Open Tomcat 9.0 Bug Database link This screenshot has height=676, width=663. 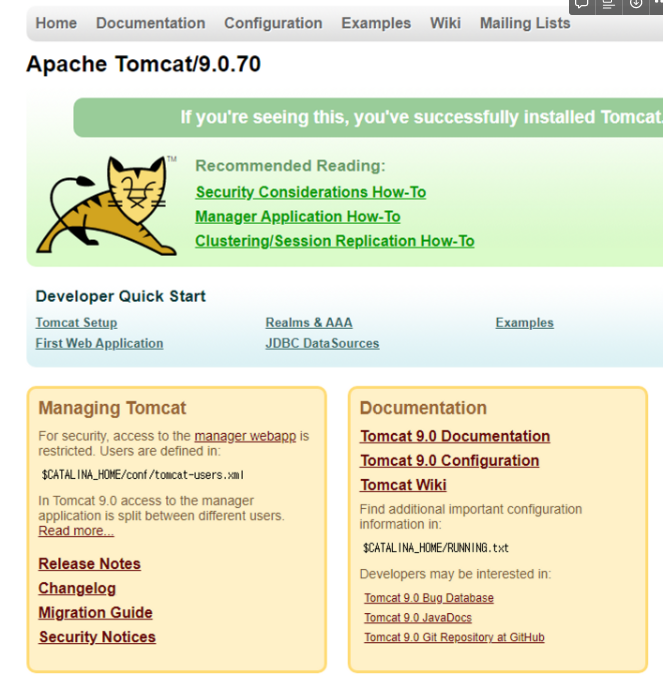429,598
